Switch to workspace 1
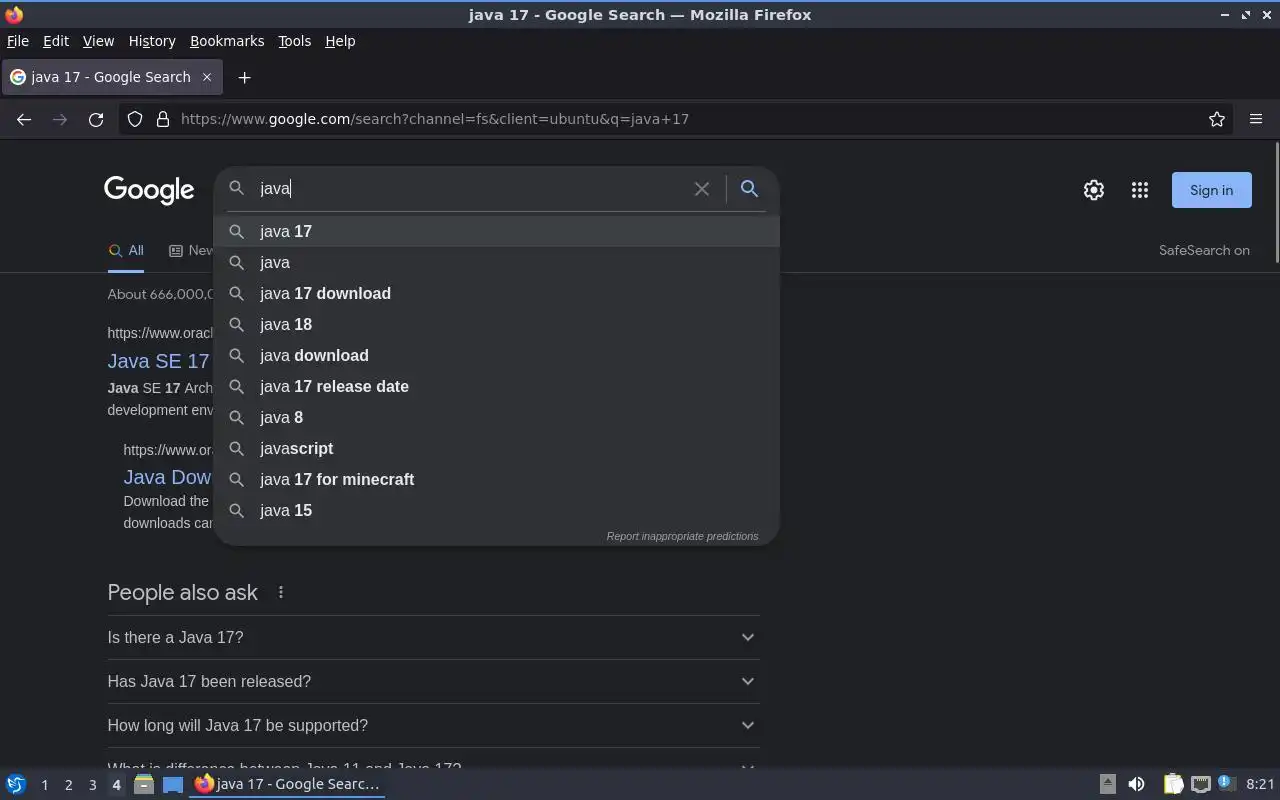The width and height of the screenshot is (1280, 800). (44, 785)
